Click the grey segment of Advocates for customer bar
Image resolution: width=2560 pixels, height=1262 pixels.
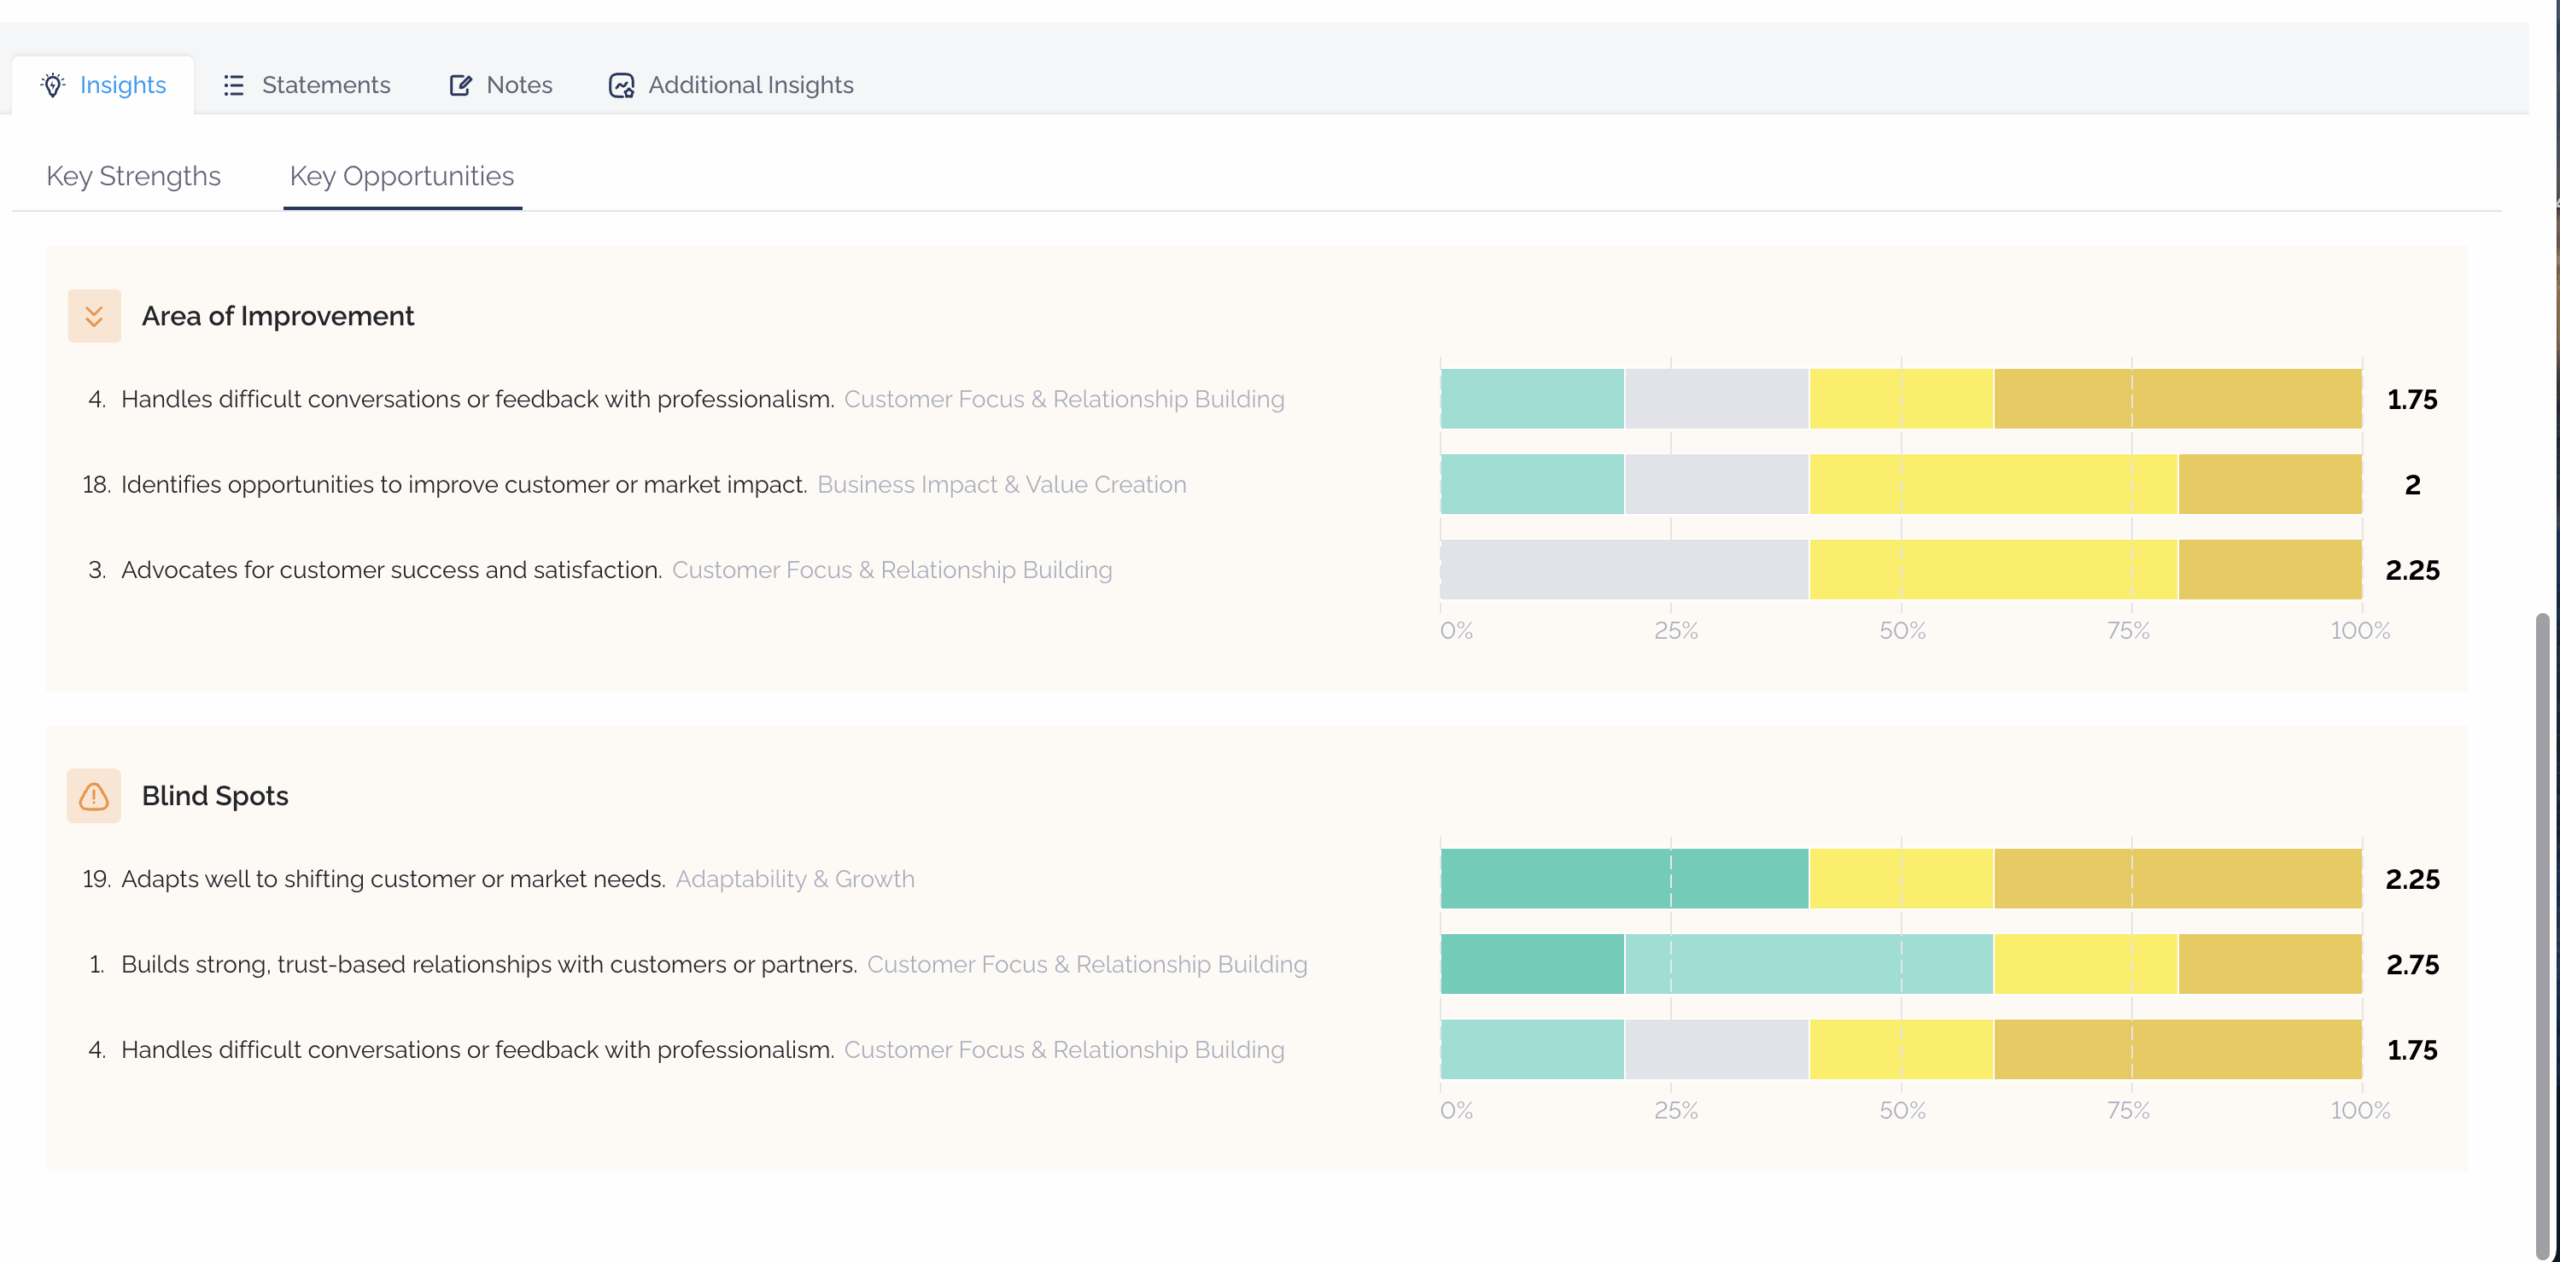1624,570
